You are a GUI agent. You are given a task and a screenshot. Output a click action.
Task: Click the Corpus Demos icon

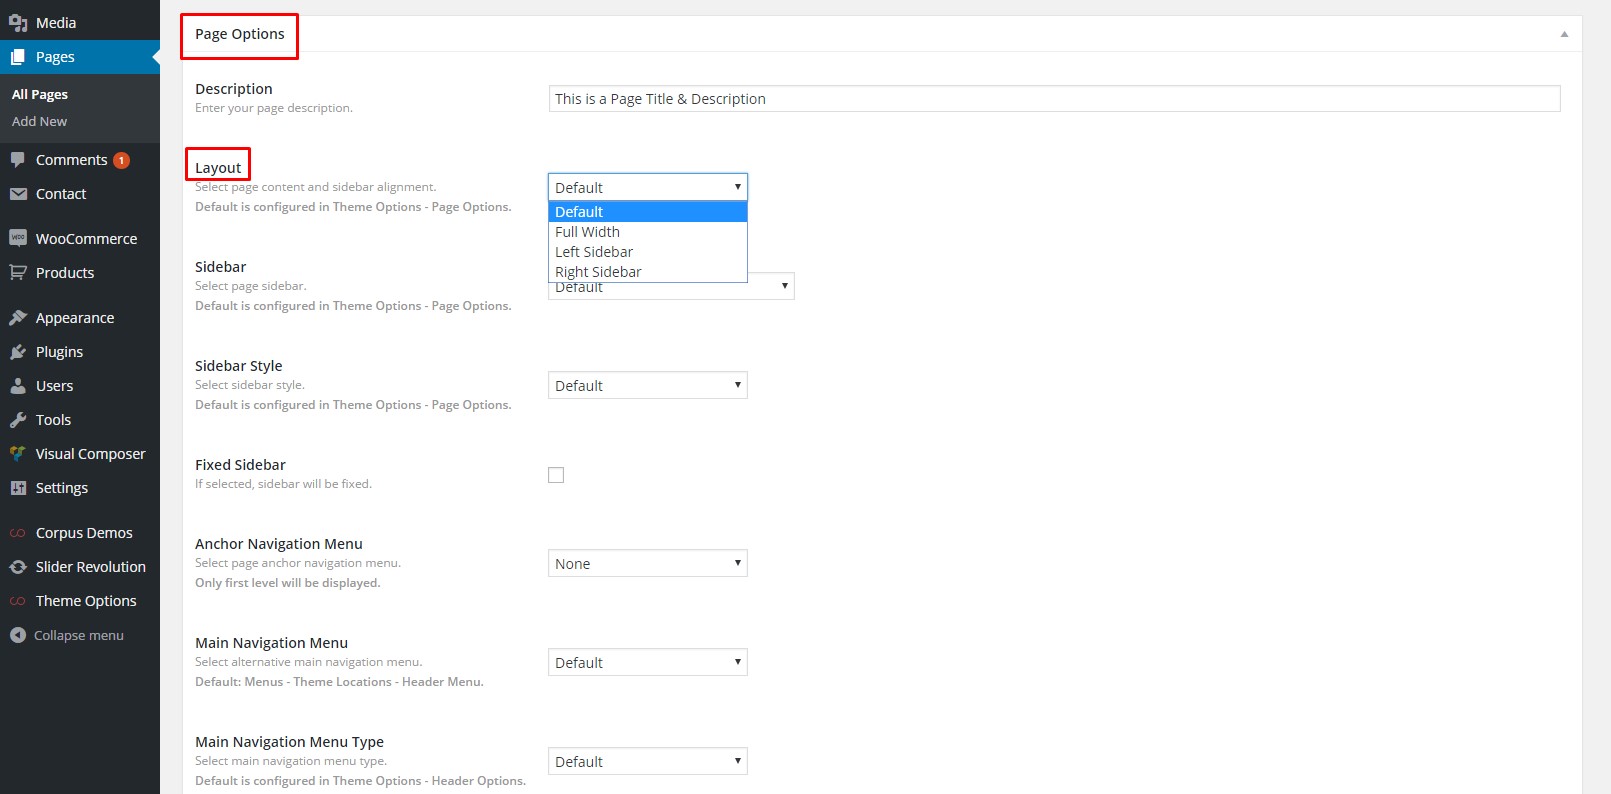18,533
